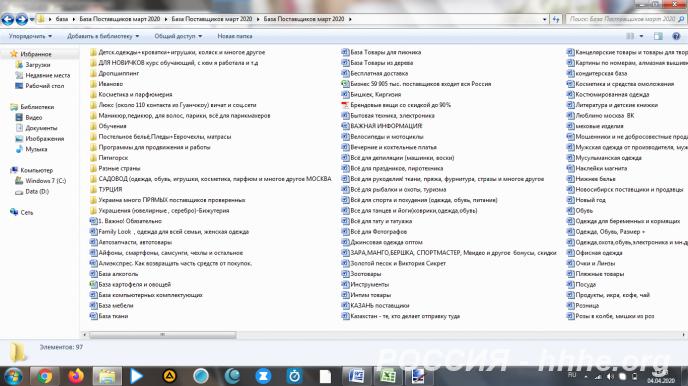
Task: Open the address bar history dropdown arrow
Action: tap(545, 19)
